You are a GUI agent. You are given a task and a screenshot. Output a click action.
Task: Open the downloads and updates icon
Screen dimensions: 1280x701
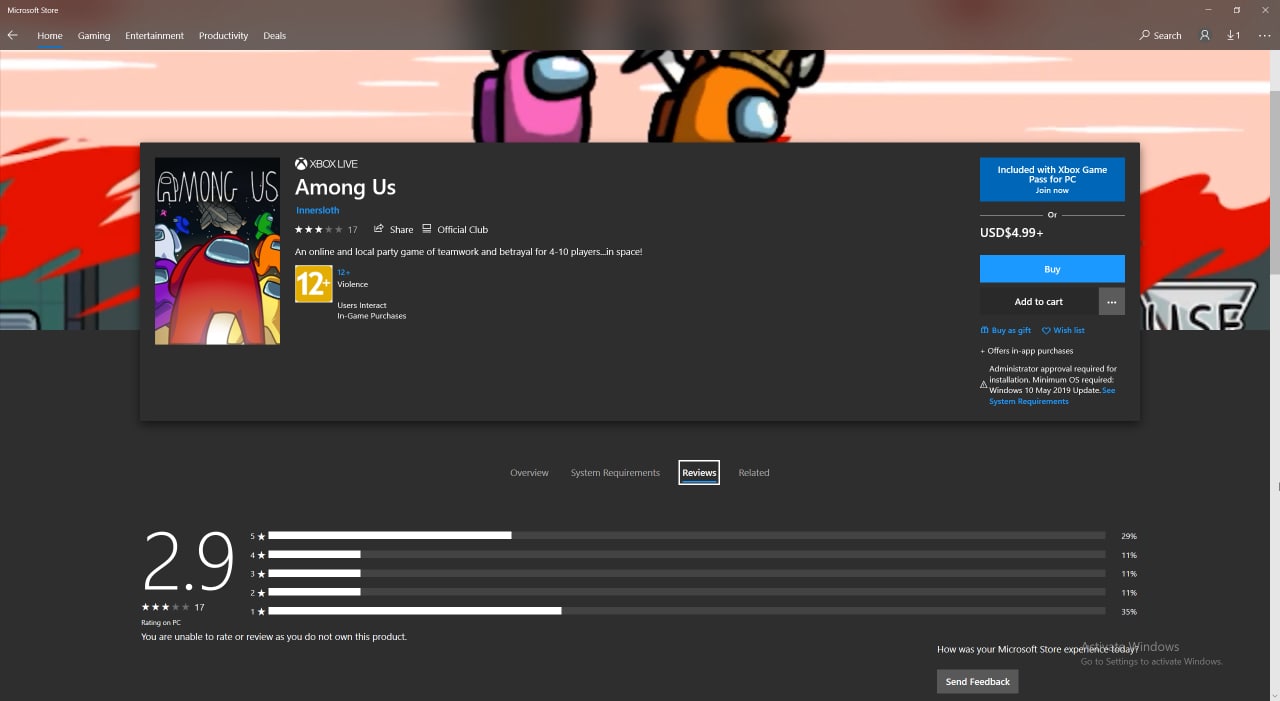pyautogui.click(x=1234, y=35)
